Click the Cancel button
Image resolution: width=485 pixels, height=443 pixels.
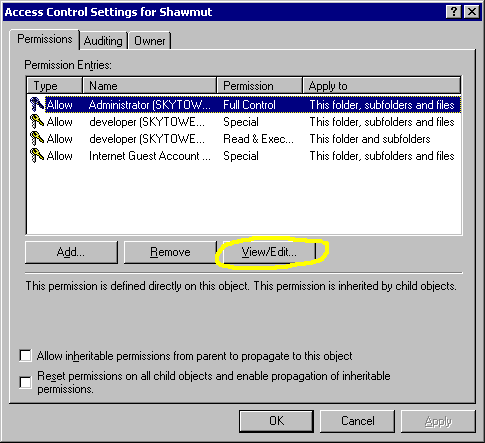357,421
